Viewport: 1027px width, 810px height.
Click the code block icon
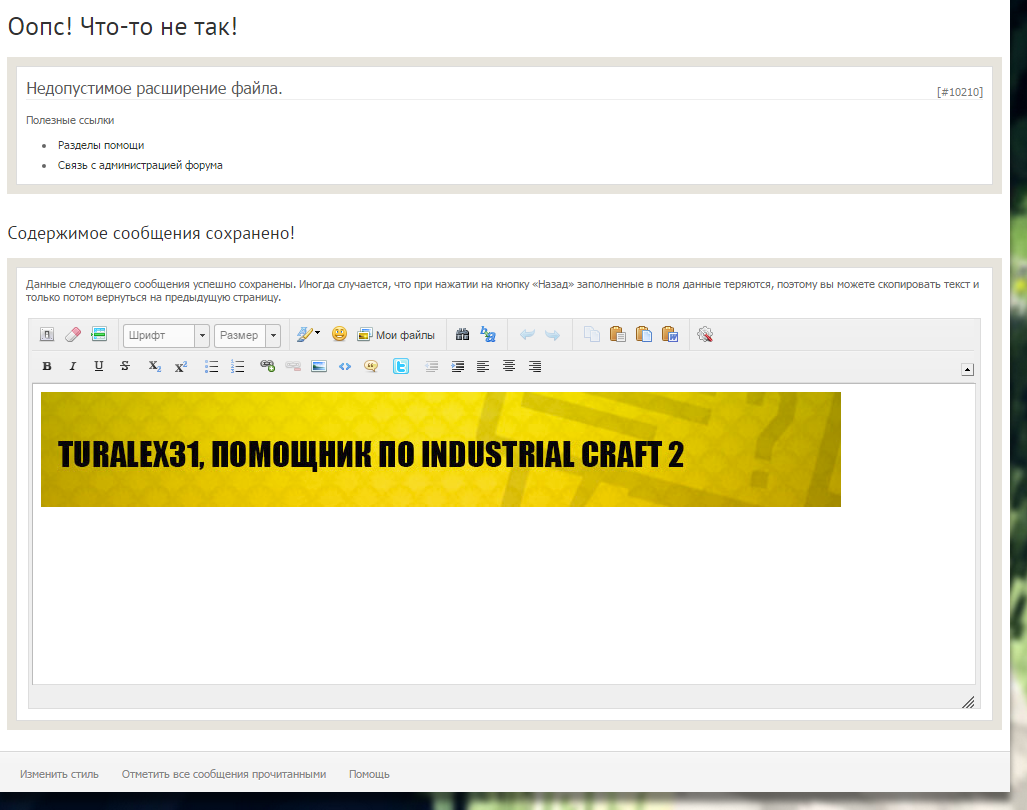pyautogui.click(x=345, y=366)
